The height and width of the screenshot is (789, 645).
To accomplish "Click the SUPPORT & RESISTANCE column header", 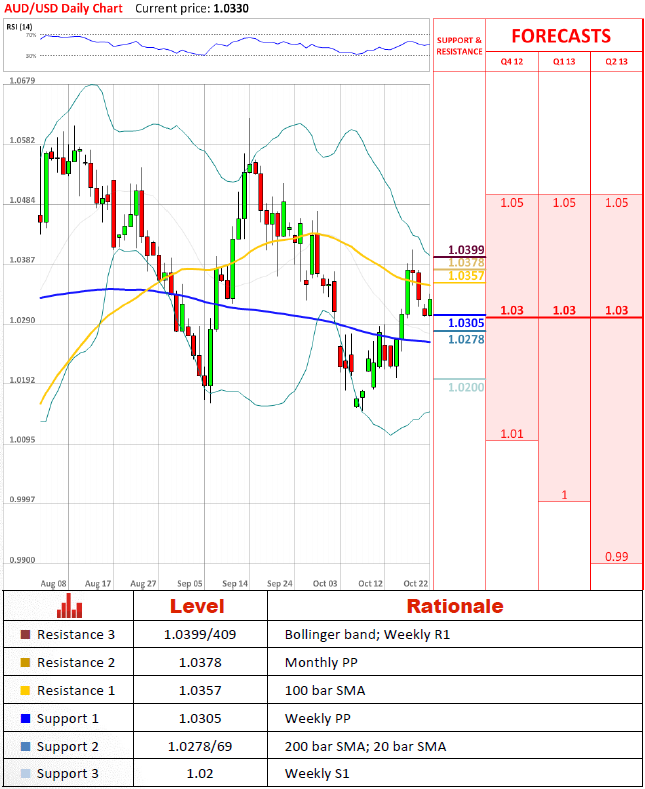I will (x=459, y=46).
